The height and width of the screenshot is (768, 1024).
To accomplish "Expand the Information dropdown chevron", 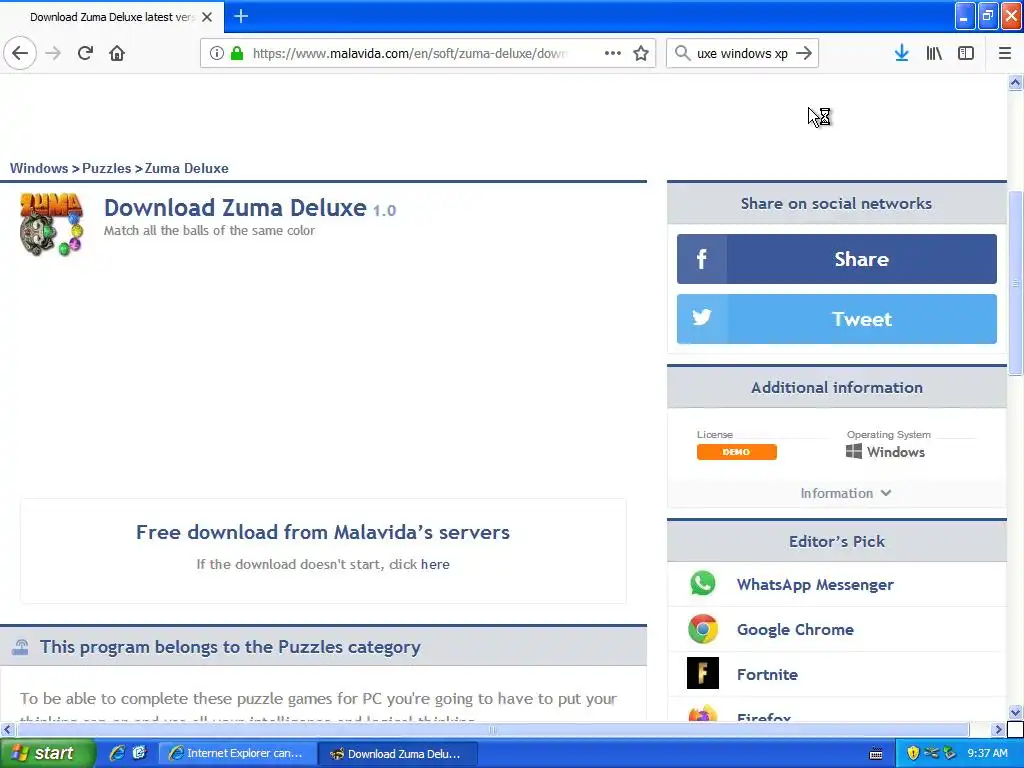I will (x=886, y=493).
